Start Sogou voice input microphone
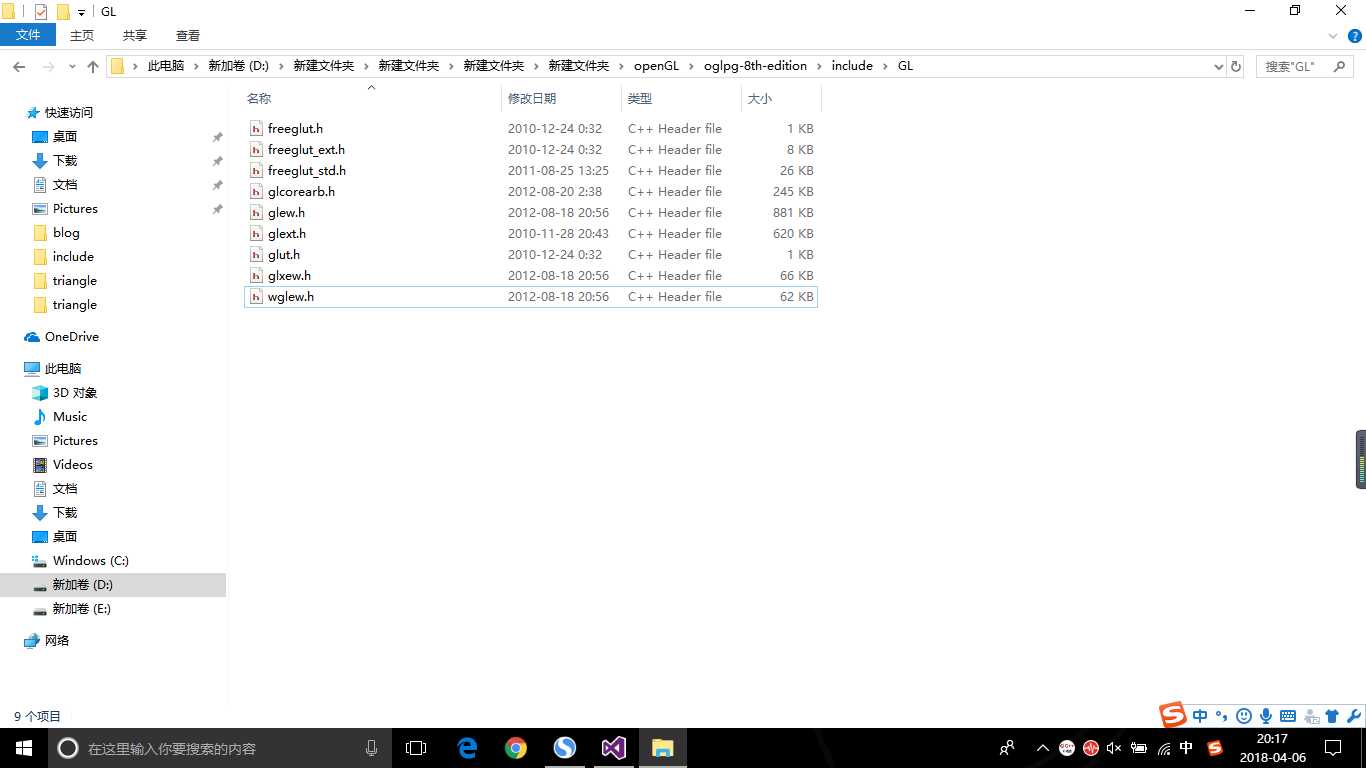Viewport: 1366px width, 768px height. click(1266, 716)
